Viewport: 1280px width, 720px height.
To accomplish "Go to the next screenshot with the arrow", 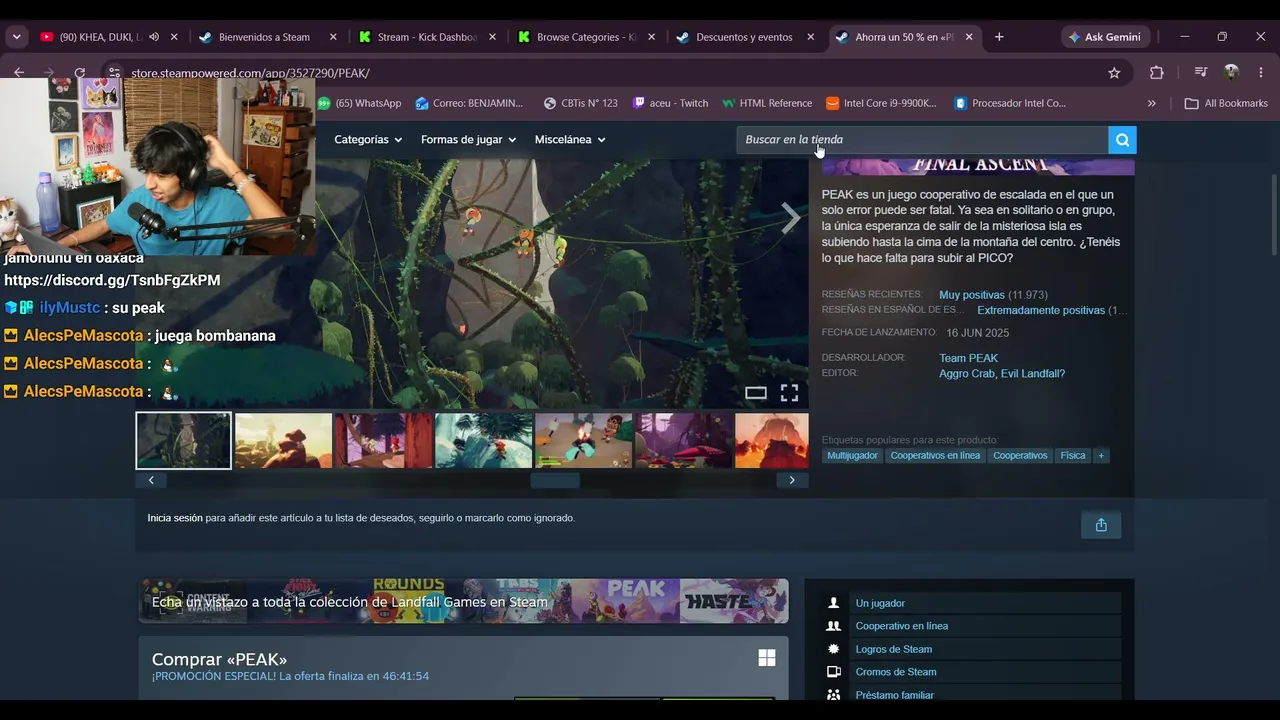I will [x=791, y=218].
